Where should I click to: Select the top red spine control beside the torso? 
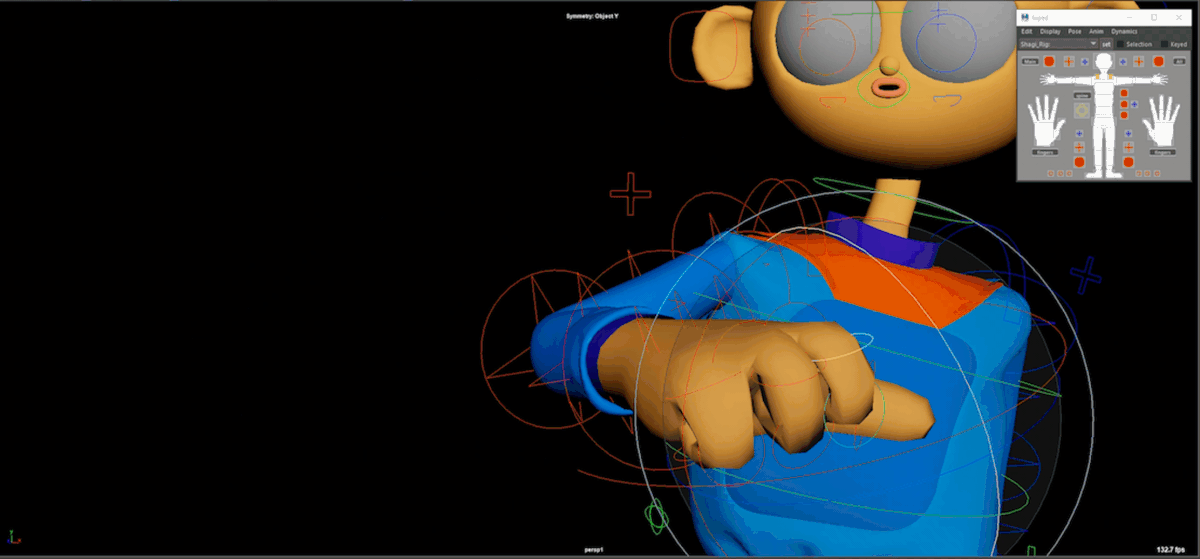[1124, 93]
